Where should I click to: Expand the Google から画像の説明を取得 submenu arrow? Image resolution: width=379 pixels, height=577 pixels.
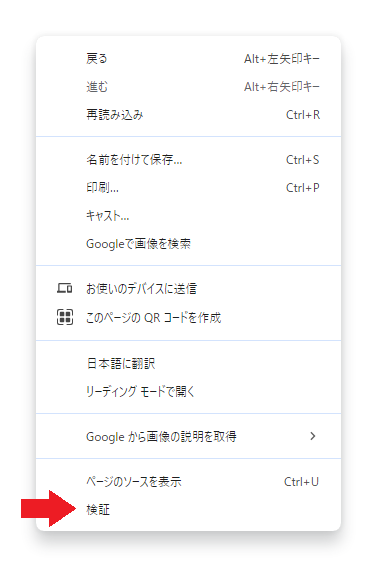coord(312,436)
